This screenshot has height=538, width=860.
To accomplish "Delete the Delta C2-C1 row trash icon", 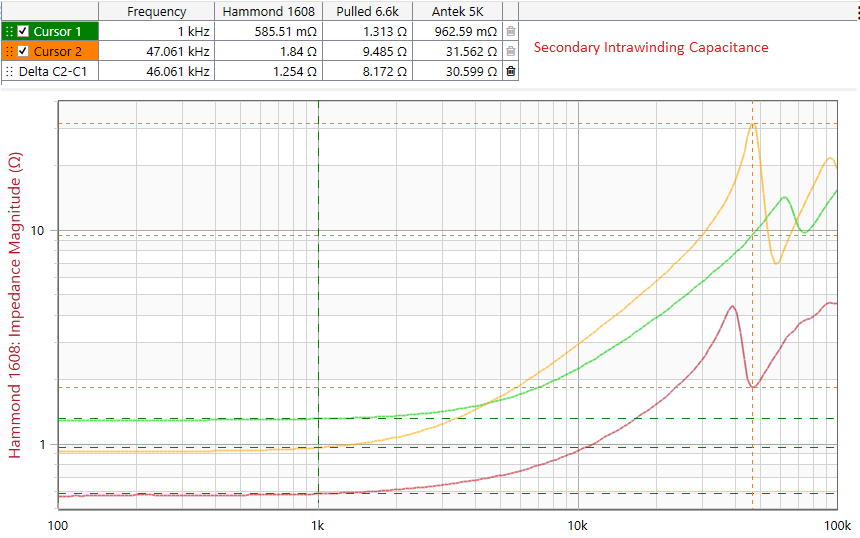I will tap(511, 71).
